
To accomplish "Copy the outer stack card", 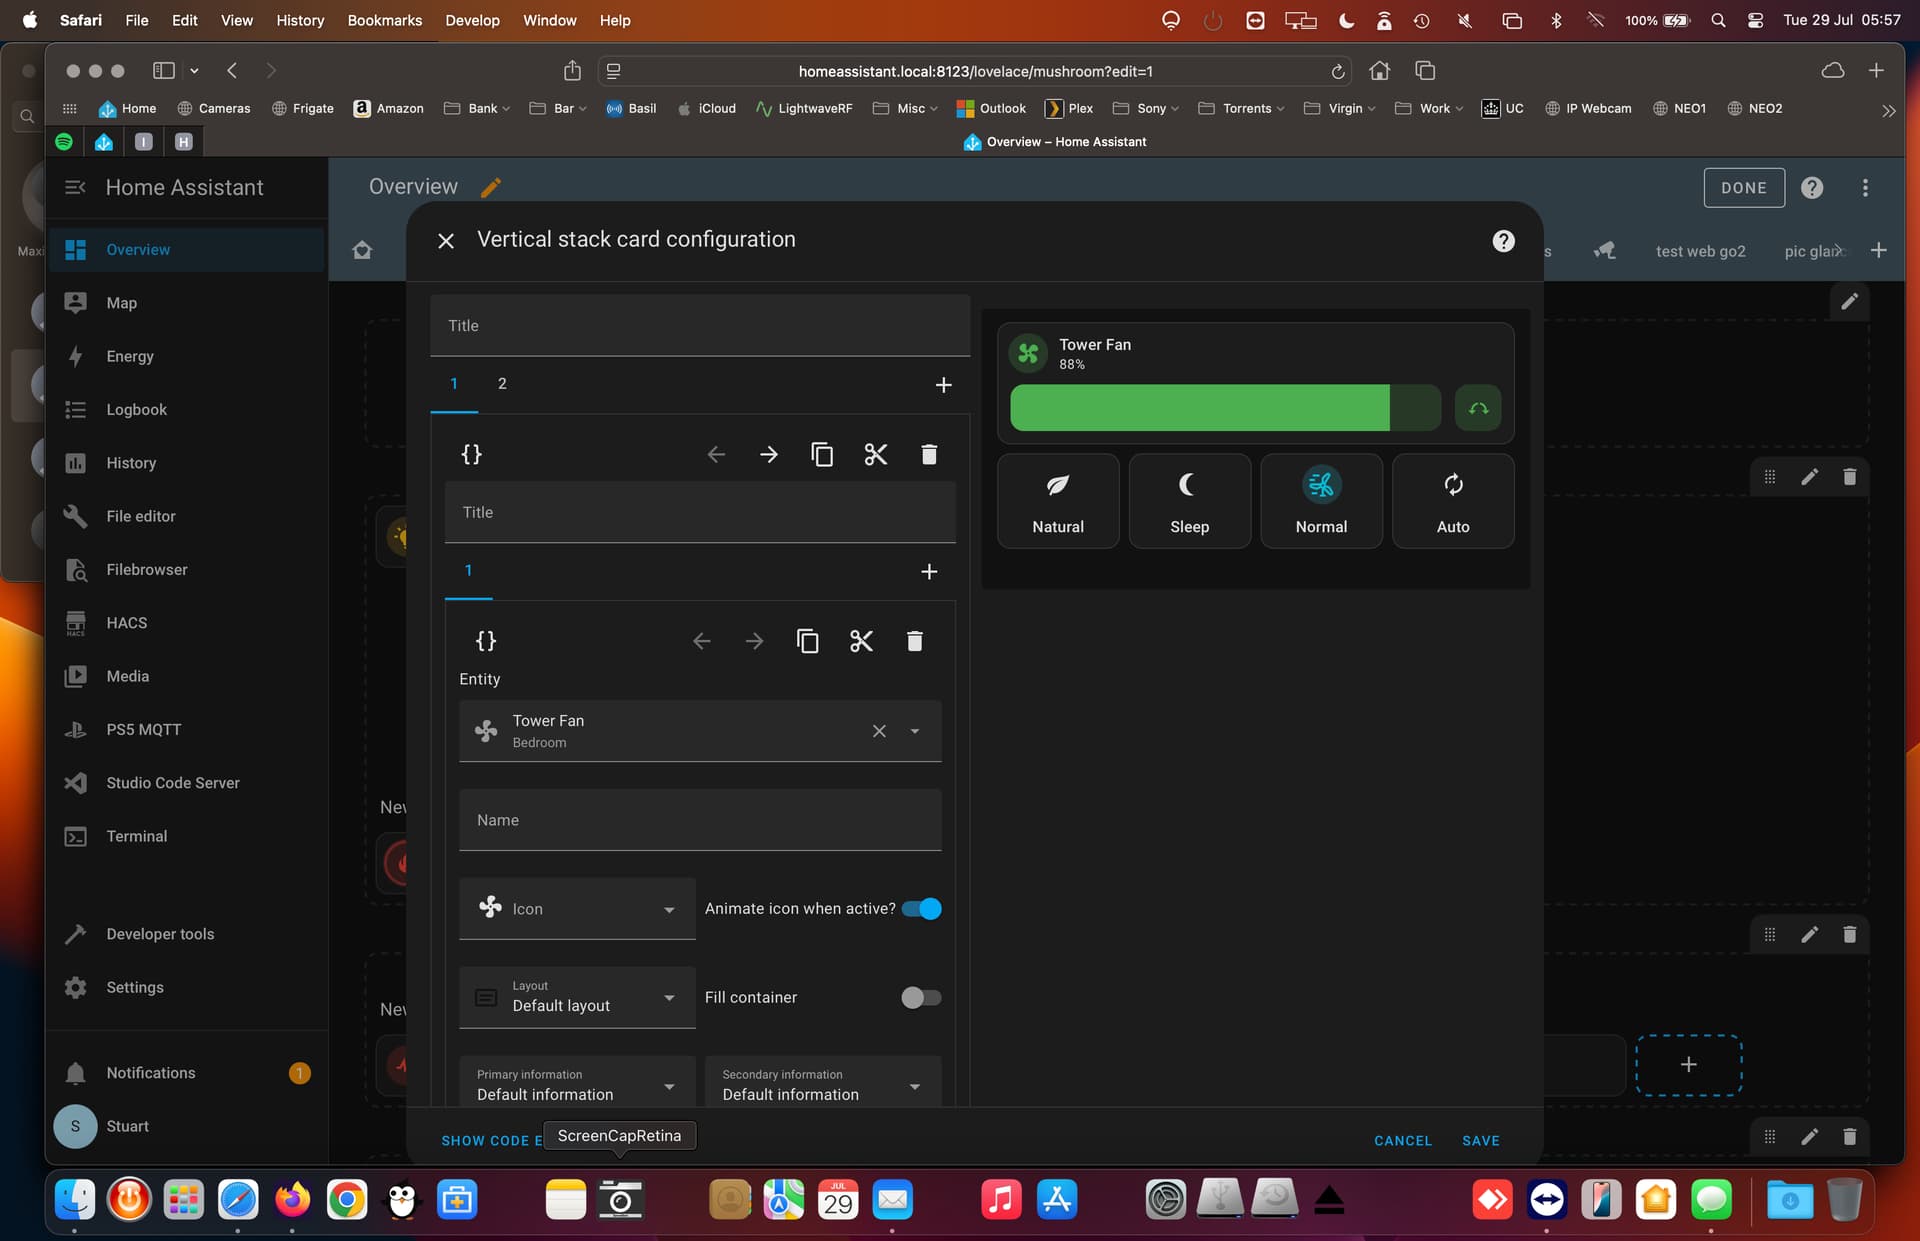I will pyautogui.click(x=822, y=454).
